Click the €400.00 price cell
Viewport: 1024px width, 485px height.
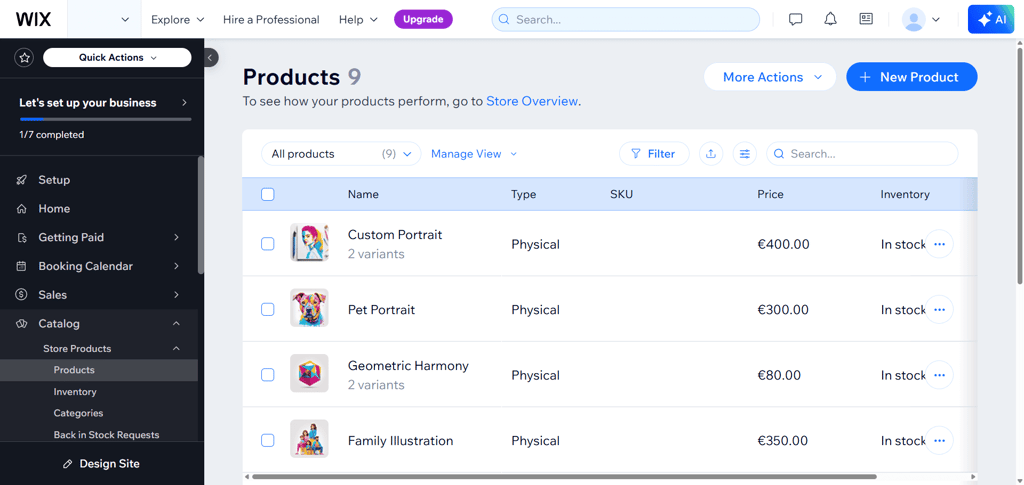click(783, 244)
